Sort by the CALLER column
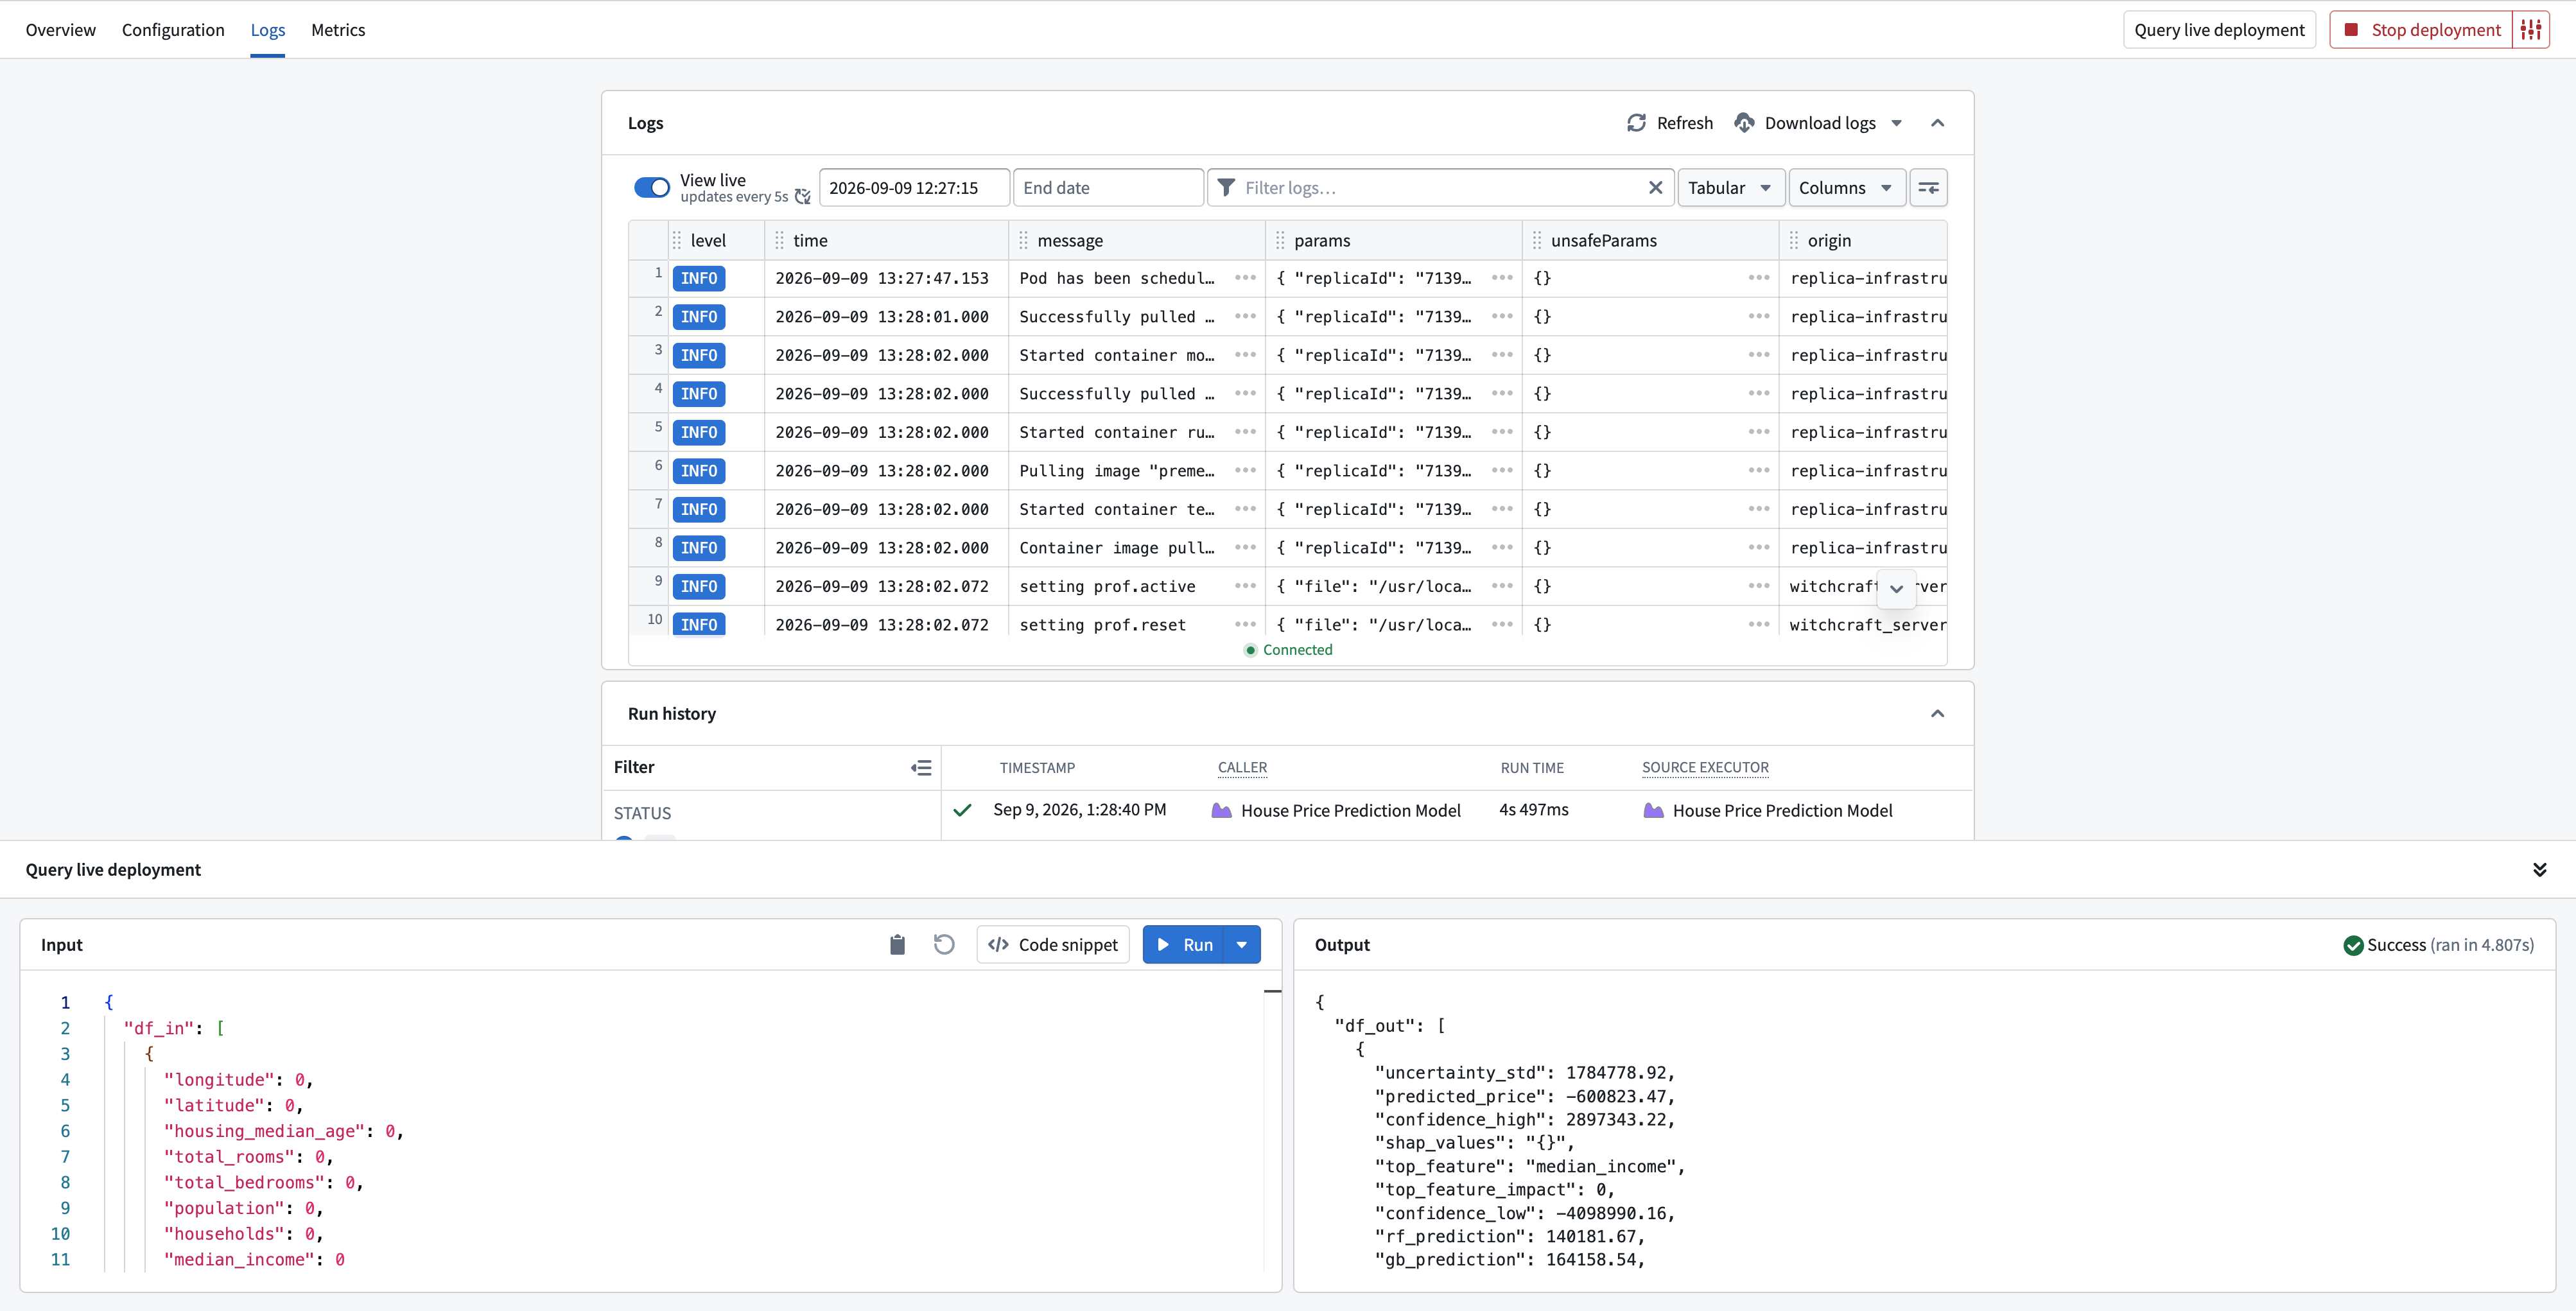This screenshot has width=2576, height=1311. pos(1242,768)
